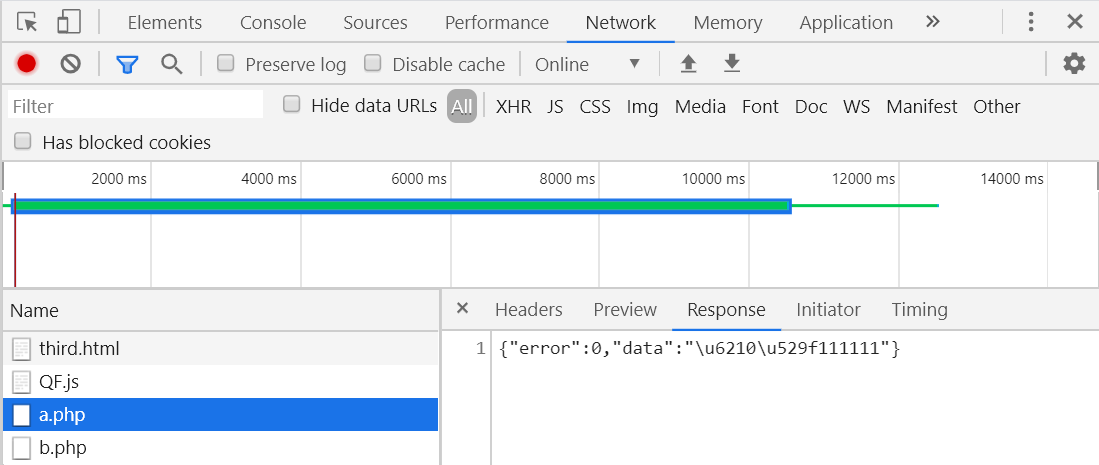Toggle the device toolbar icon
The height and width of the screenshot is (465, 1099).
pos(69,22)
